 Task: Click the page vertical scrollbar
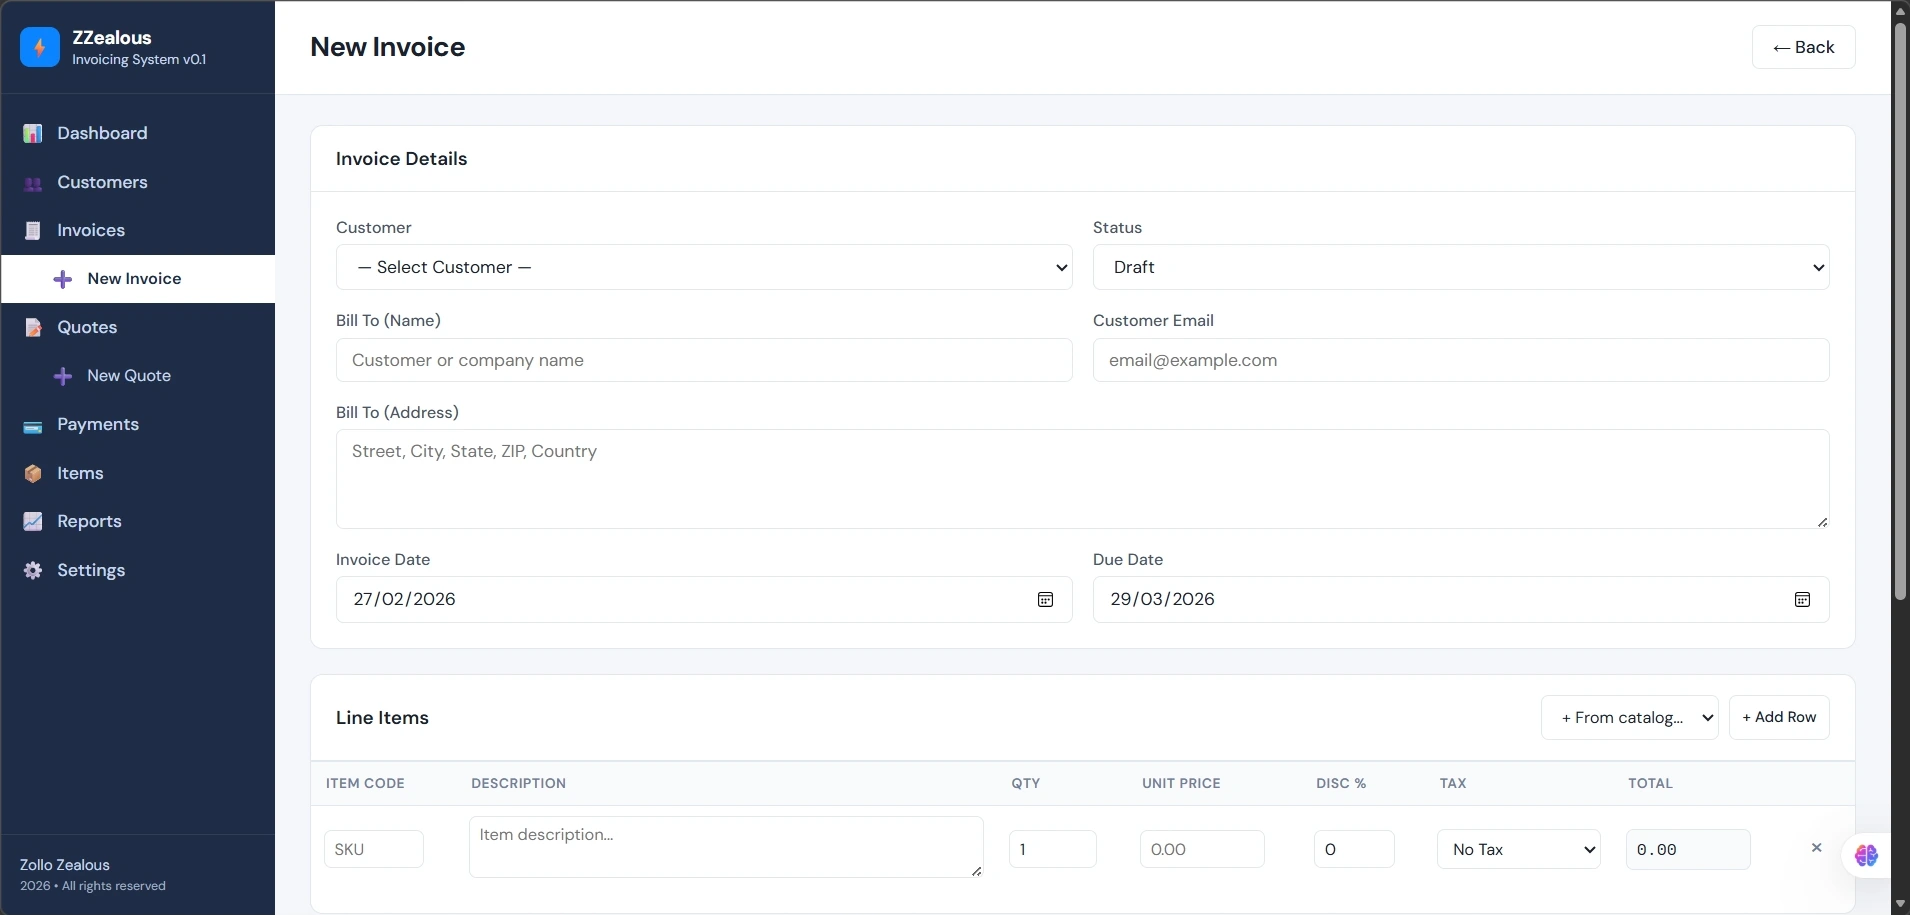pyautogui.click(x=1900, y=312)
